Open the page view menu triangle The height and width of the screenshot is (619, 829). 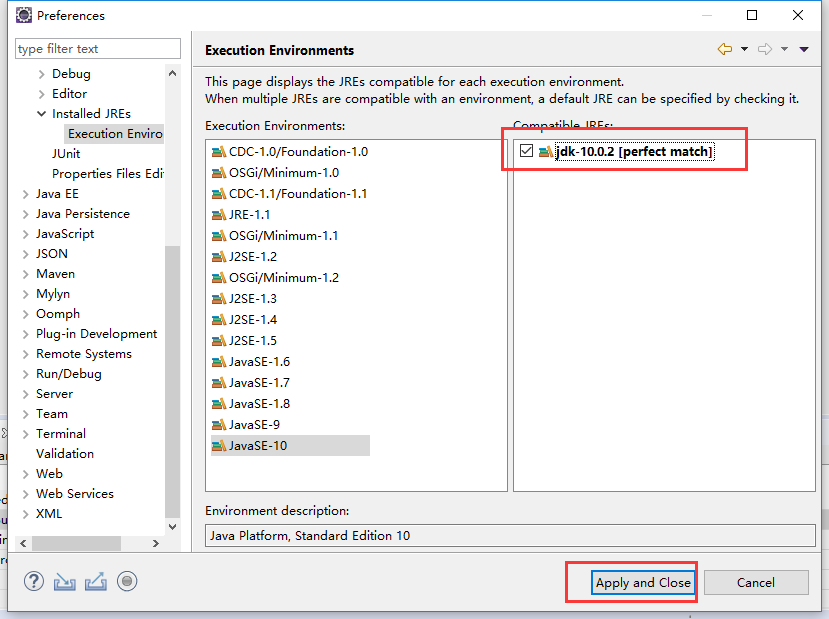(x=804, y=49)
